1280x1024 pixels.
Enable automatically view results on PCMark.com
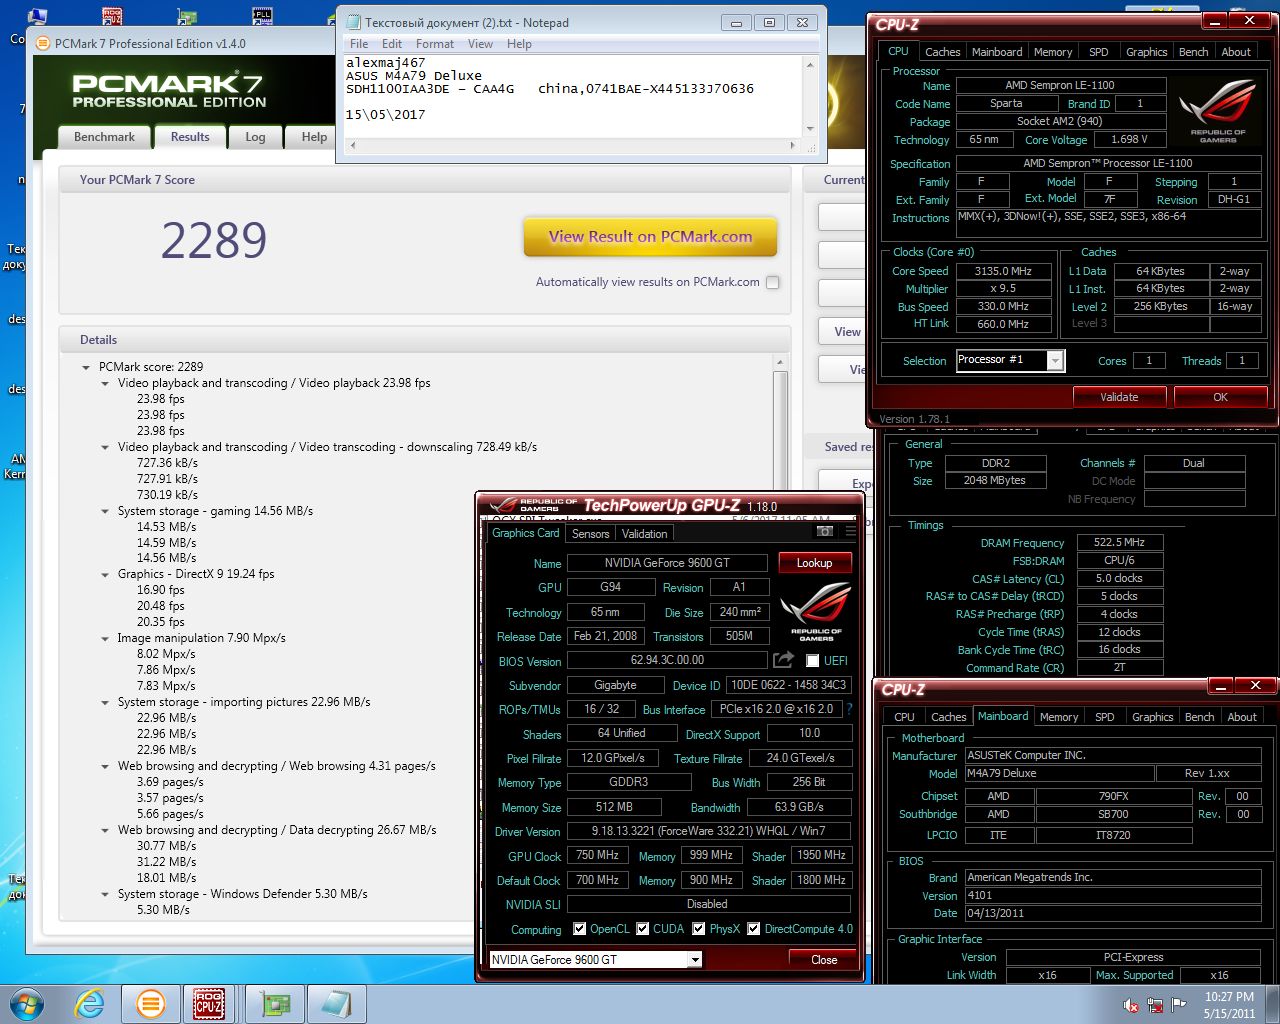coord(772,282)
